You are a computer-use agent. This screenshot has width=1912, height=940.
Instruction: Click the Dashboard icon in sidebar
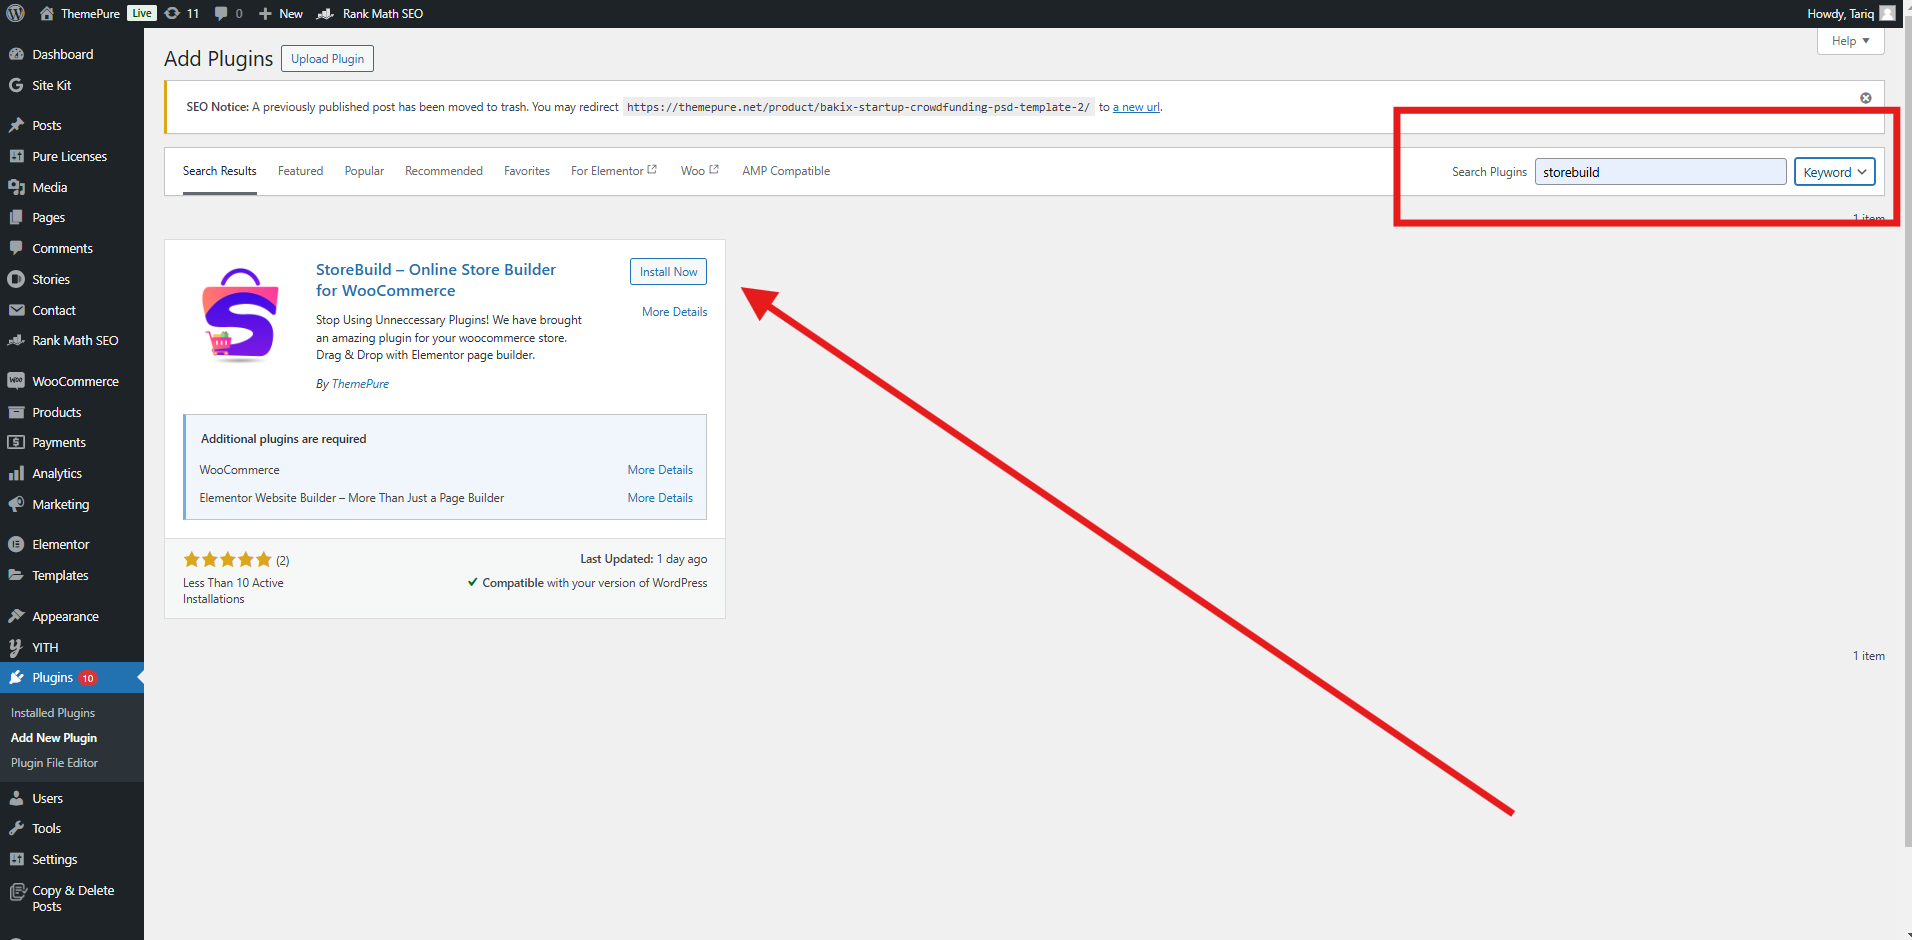click(16, 54)
